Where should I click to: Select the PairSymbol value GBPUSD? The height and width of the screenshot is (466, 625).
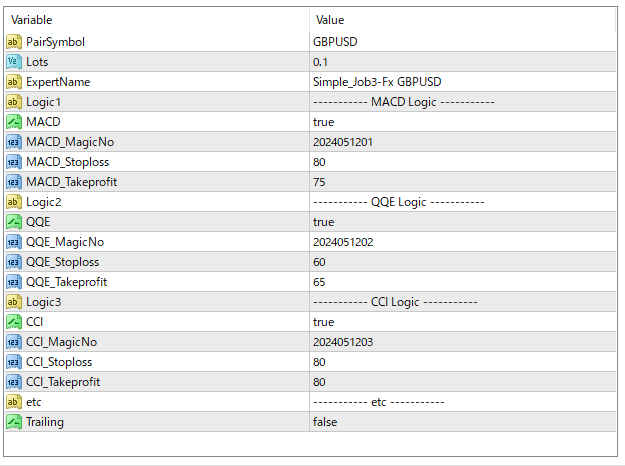click(x=335, y=42)
